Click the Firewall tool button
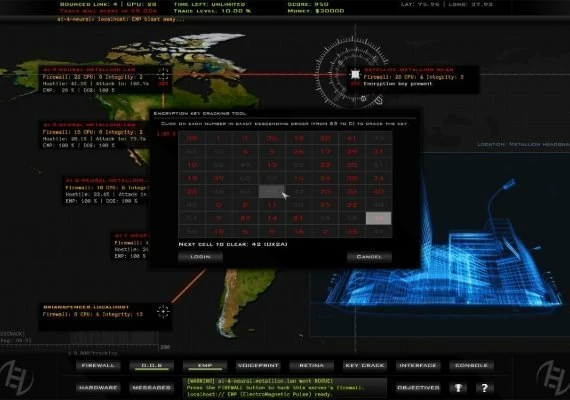 click(98, 365)
